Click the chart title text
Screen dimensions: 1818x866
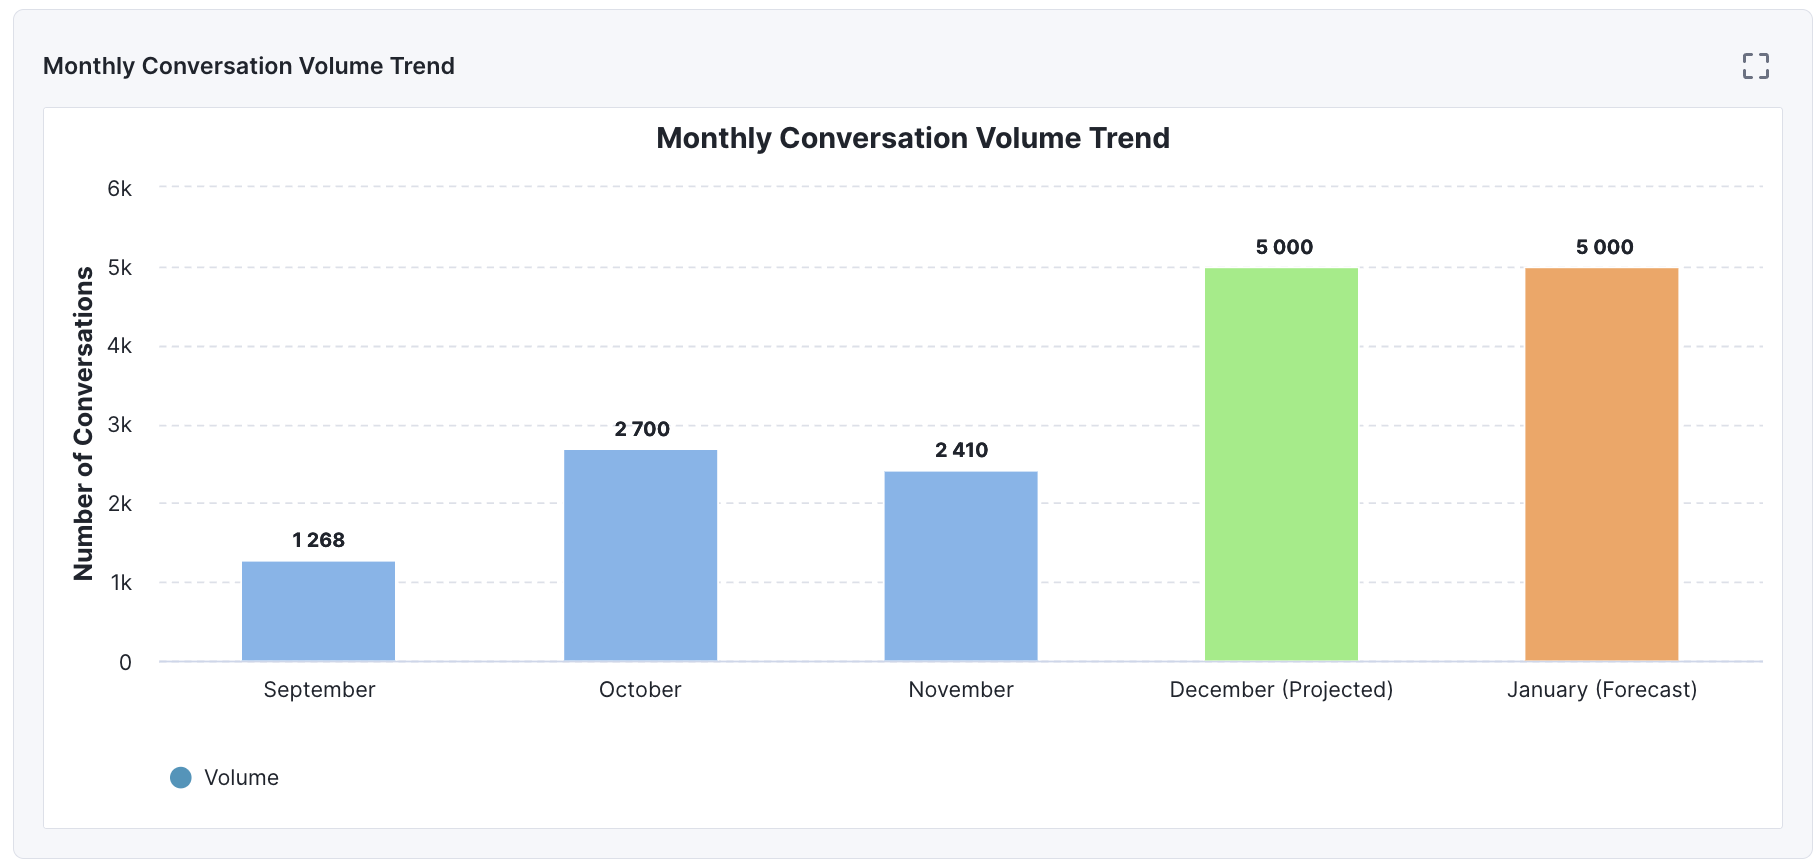[x=913, y=138]
